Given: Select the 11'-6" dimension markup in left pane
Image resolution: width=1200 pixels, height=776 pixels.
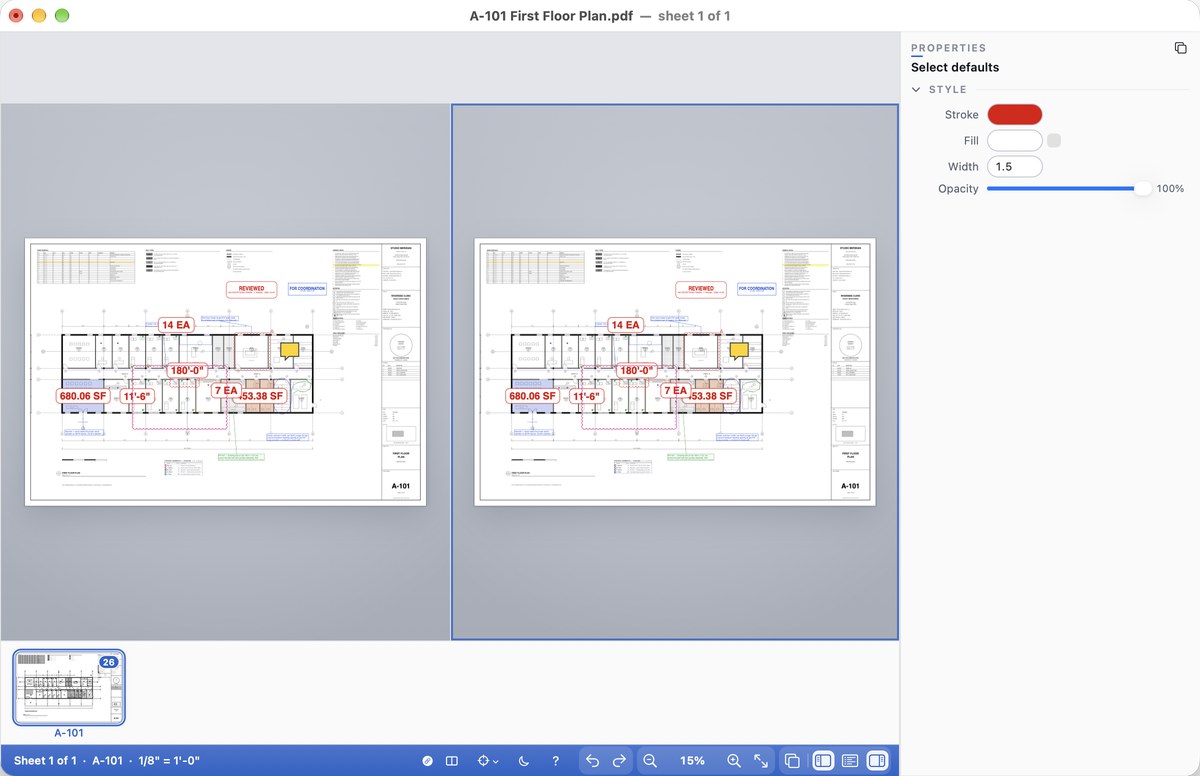Looking at the screenshot, I should (136, 396).
